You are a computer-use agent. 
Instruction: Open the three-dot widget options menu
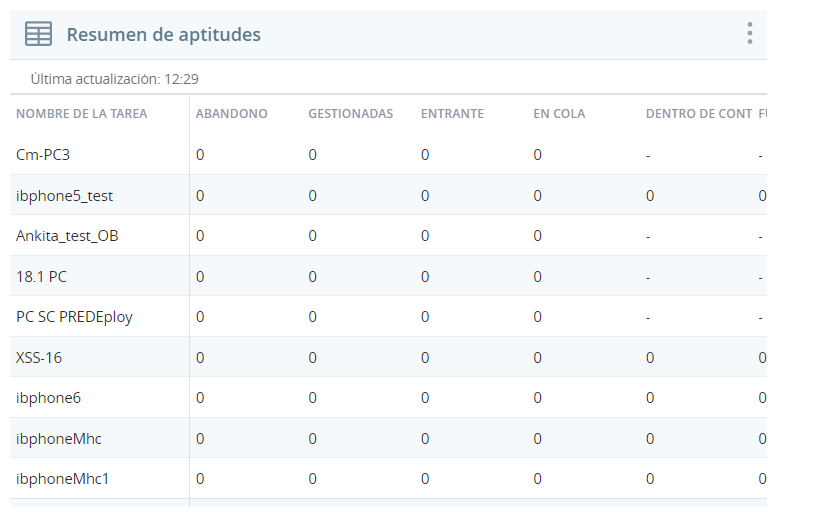750,33
